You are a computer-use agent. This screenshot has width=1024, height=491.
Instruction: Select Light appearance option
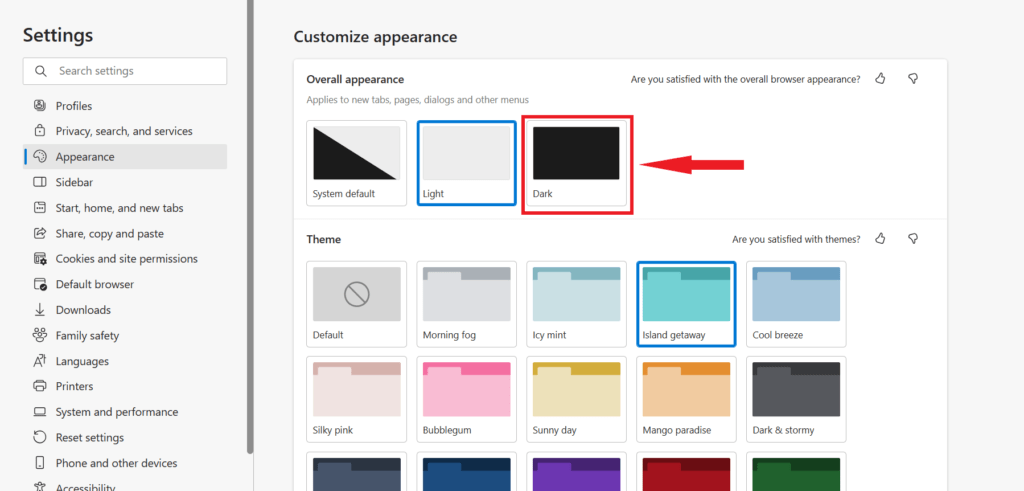tap(466, 163)
